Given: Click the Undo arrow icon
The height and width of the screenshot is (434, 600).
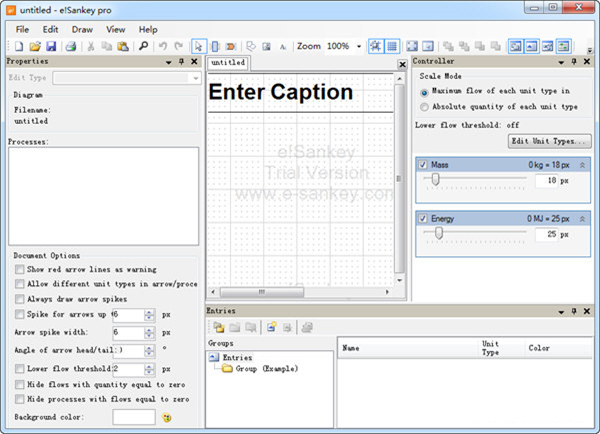Looking at the screenshot, I should (x=162, y=46).
